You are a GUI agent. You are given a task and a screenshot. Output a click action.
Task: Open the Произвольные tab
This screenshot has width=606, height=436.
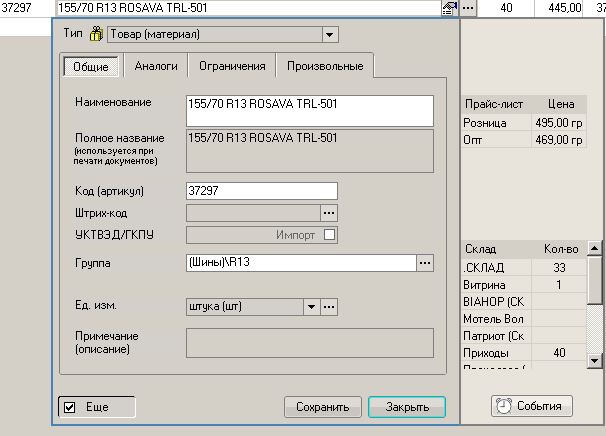point(325,66)
